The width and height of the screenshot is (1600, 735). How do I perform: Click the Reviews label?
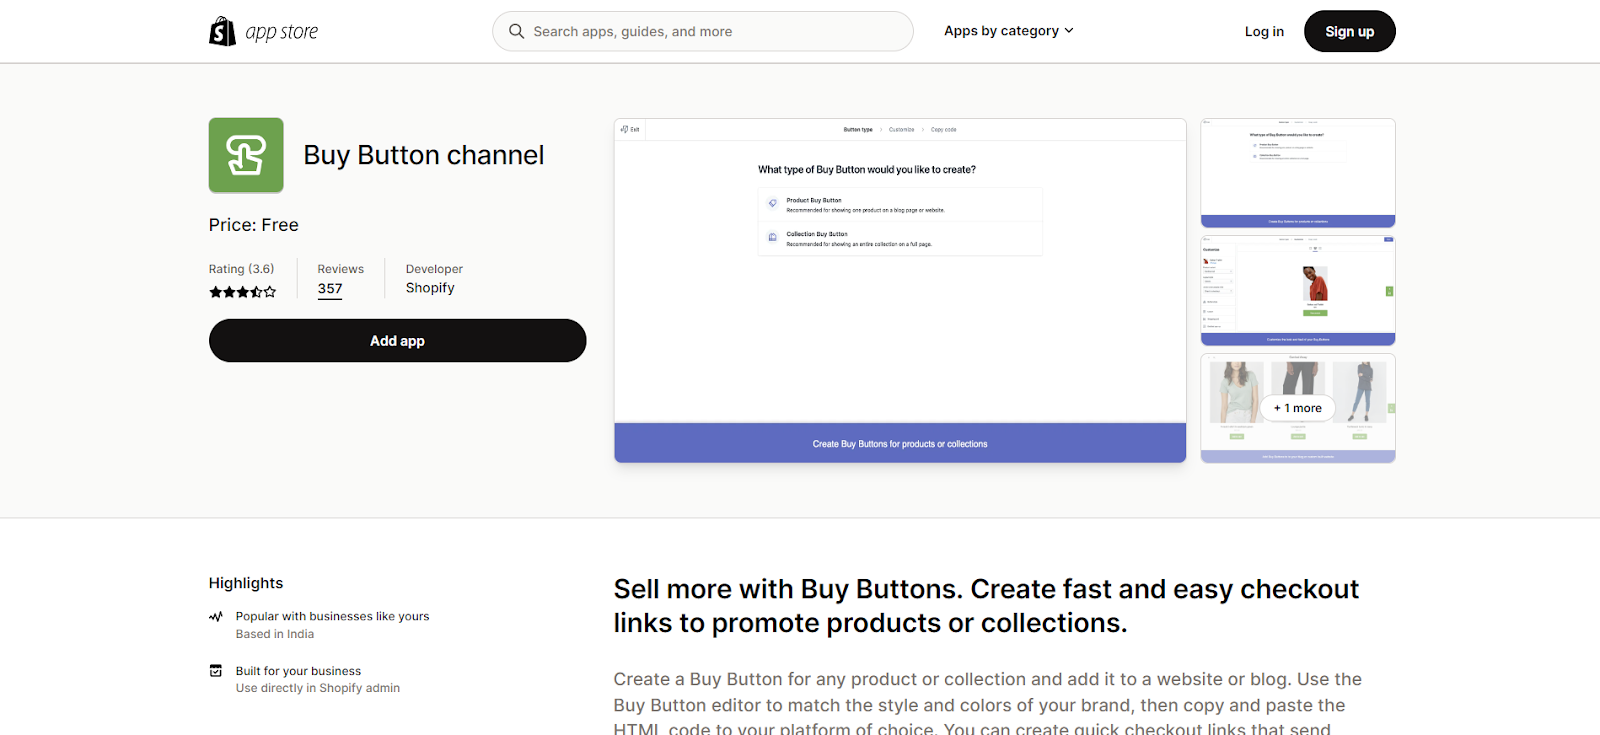(341, 269)
